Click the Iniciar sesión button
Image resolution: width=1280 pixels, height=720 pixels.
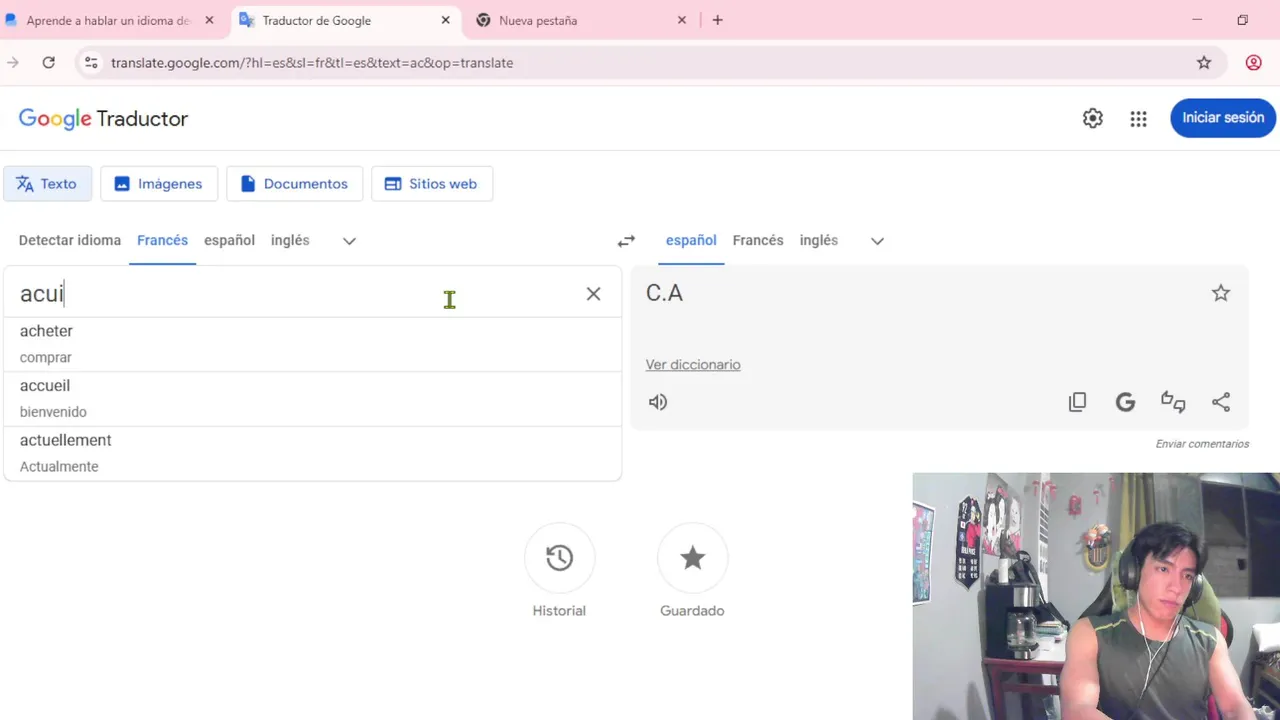(1223, 118)
